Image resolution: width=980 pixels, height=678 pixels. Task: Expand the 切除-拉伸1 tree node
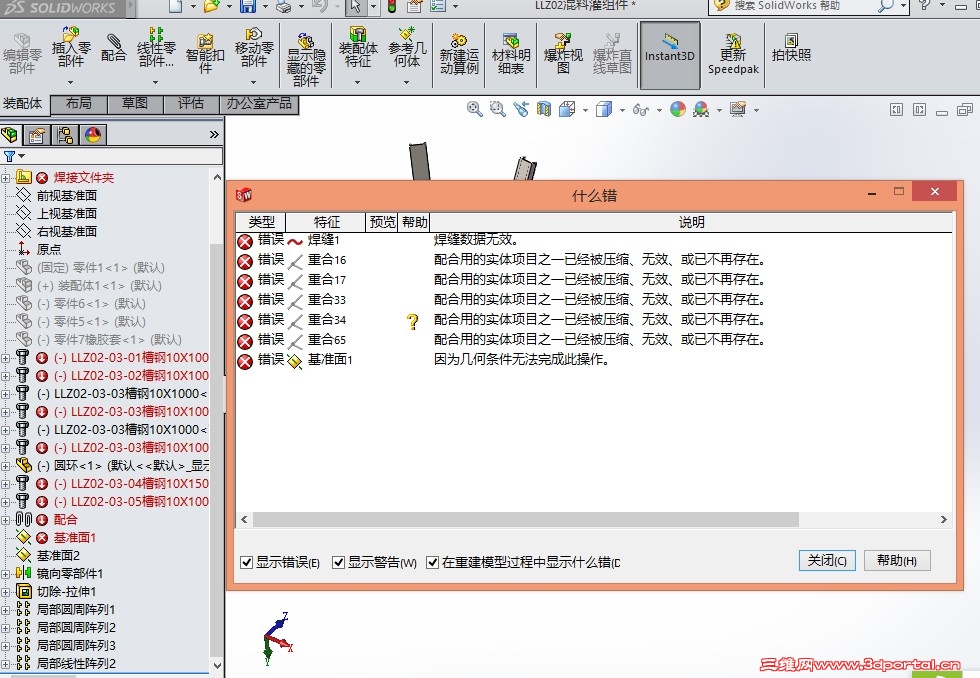point(5,592)
